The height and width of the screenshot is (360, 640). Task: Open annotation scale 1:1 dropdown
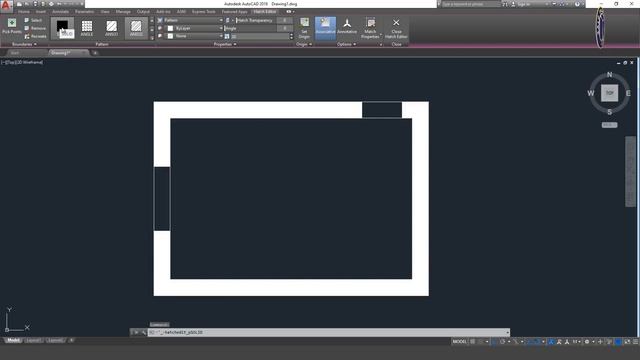pyautogui.click(x=576, y=342)
